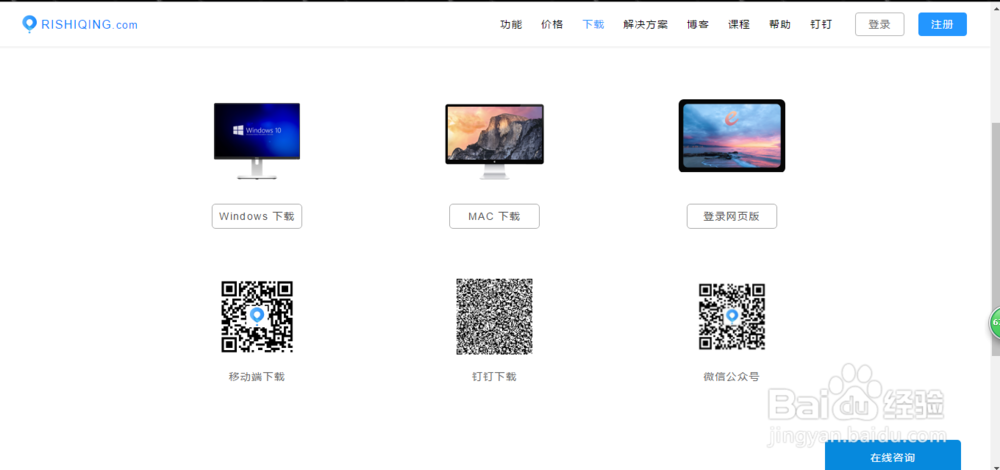Open the 在线咨询 chat button
This screenshot has height=470, width=1000.
893,455
